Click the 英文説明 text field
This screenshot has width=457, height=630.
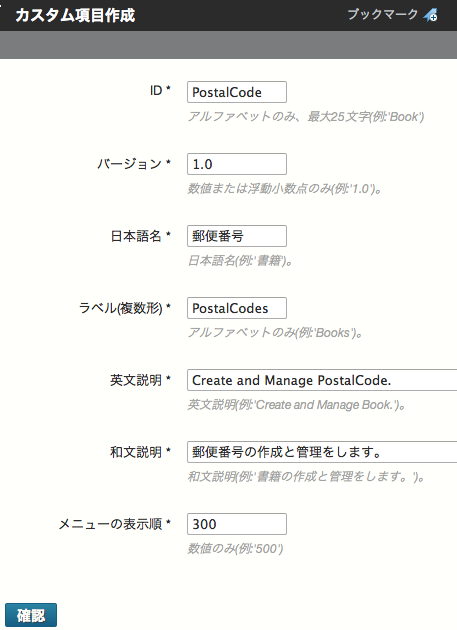(x=322, y=380)
